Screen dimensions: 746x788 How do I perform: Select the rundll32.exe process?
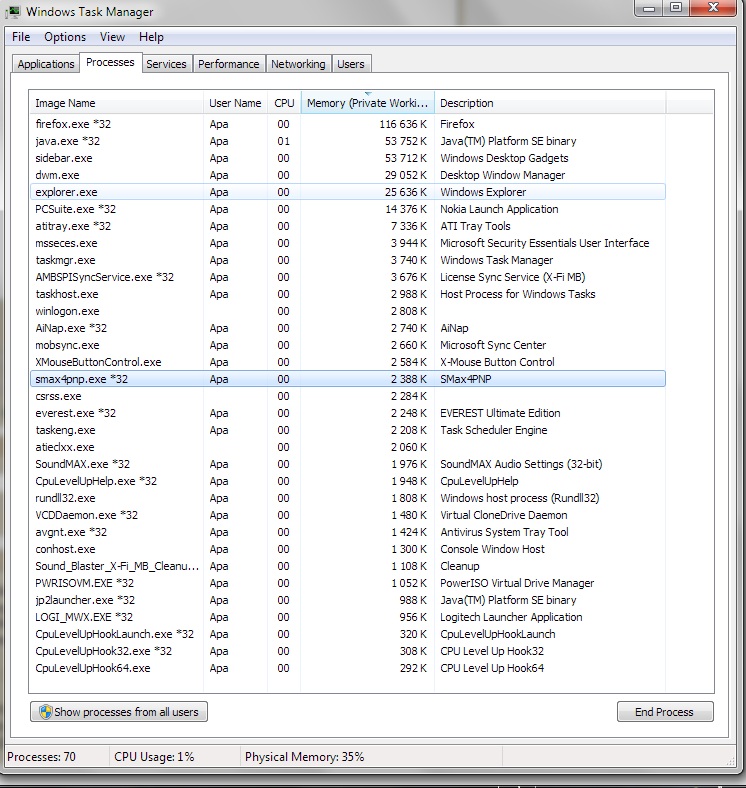click(348, 498)
